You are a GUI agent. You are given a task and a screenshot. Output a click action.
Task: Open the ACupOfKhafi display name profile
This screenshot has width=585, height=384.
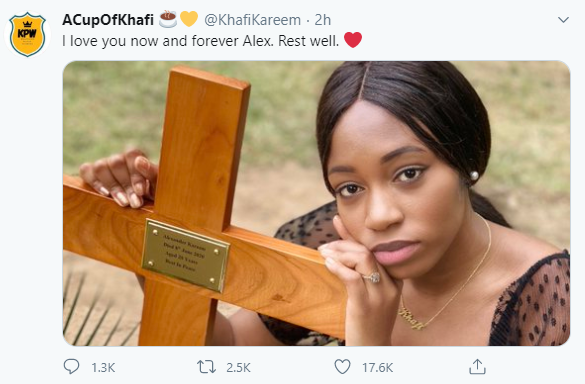[108, 20]
